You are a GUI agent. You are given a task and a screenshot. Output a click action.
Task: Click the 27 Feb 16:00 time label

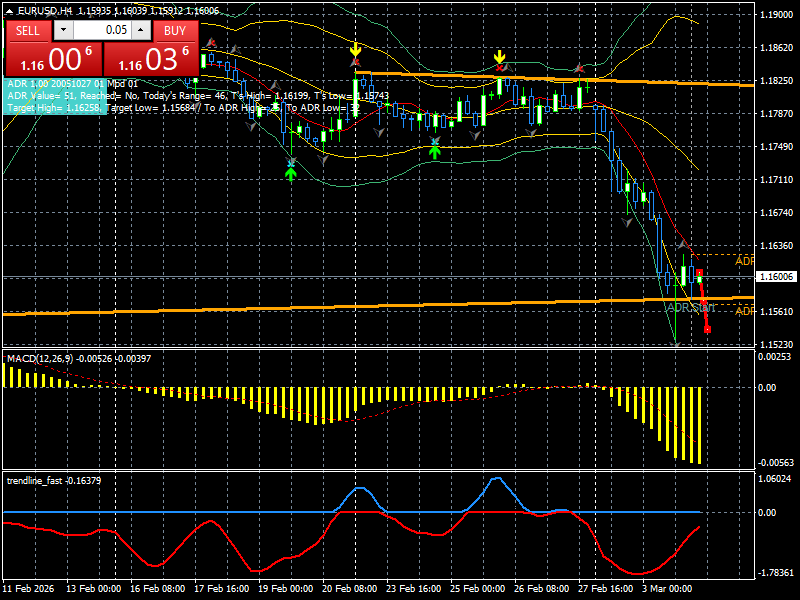tap(606, 588)
